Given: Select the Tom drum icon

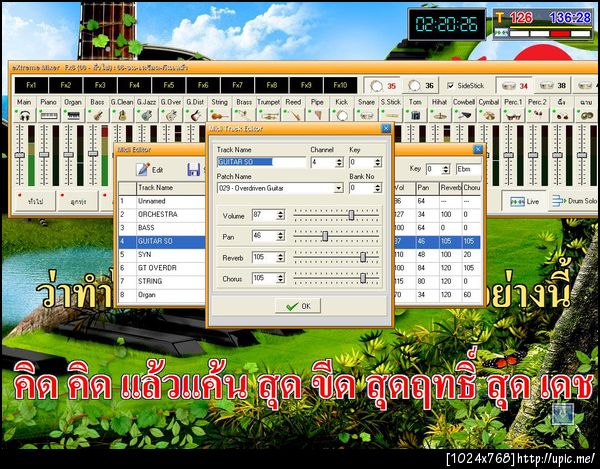Looking at the screenshot, I should point(415,115).
